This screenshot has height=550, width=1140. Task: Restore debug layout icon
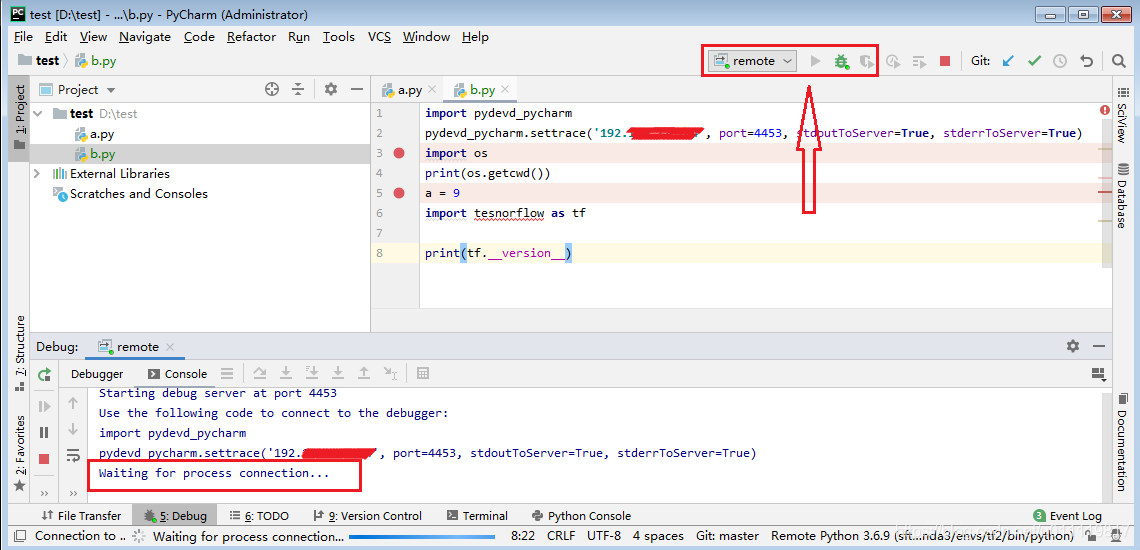click(x=1099, y=373)
